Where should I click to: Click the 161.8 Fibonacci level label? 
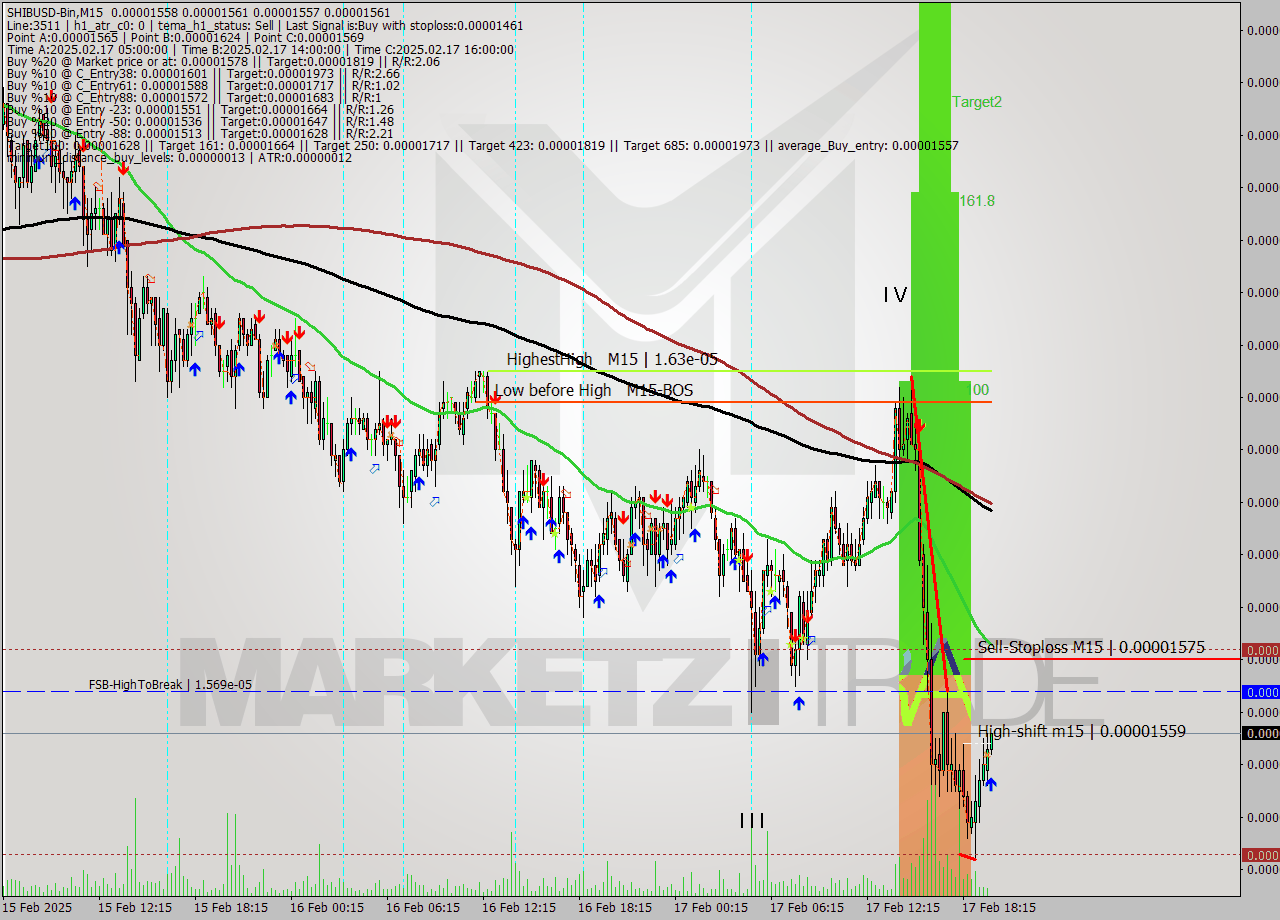(x=976, y=201)
